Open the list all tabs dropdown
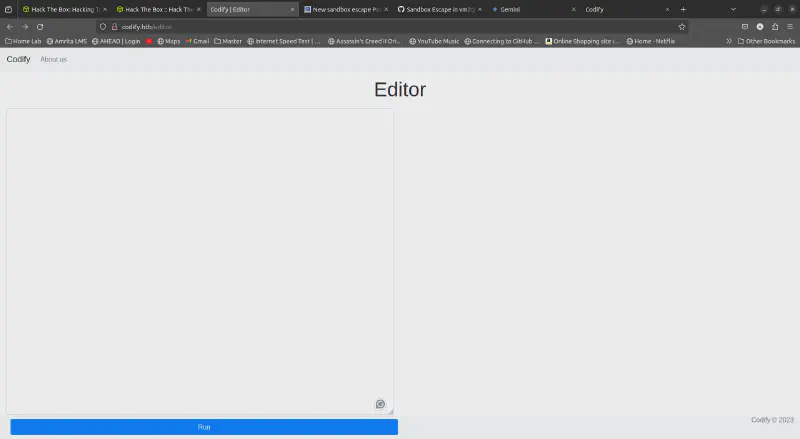This screenshot has height=439, width=800. 733,9
